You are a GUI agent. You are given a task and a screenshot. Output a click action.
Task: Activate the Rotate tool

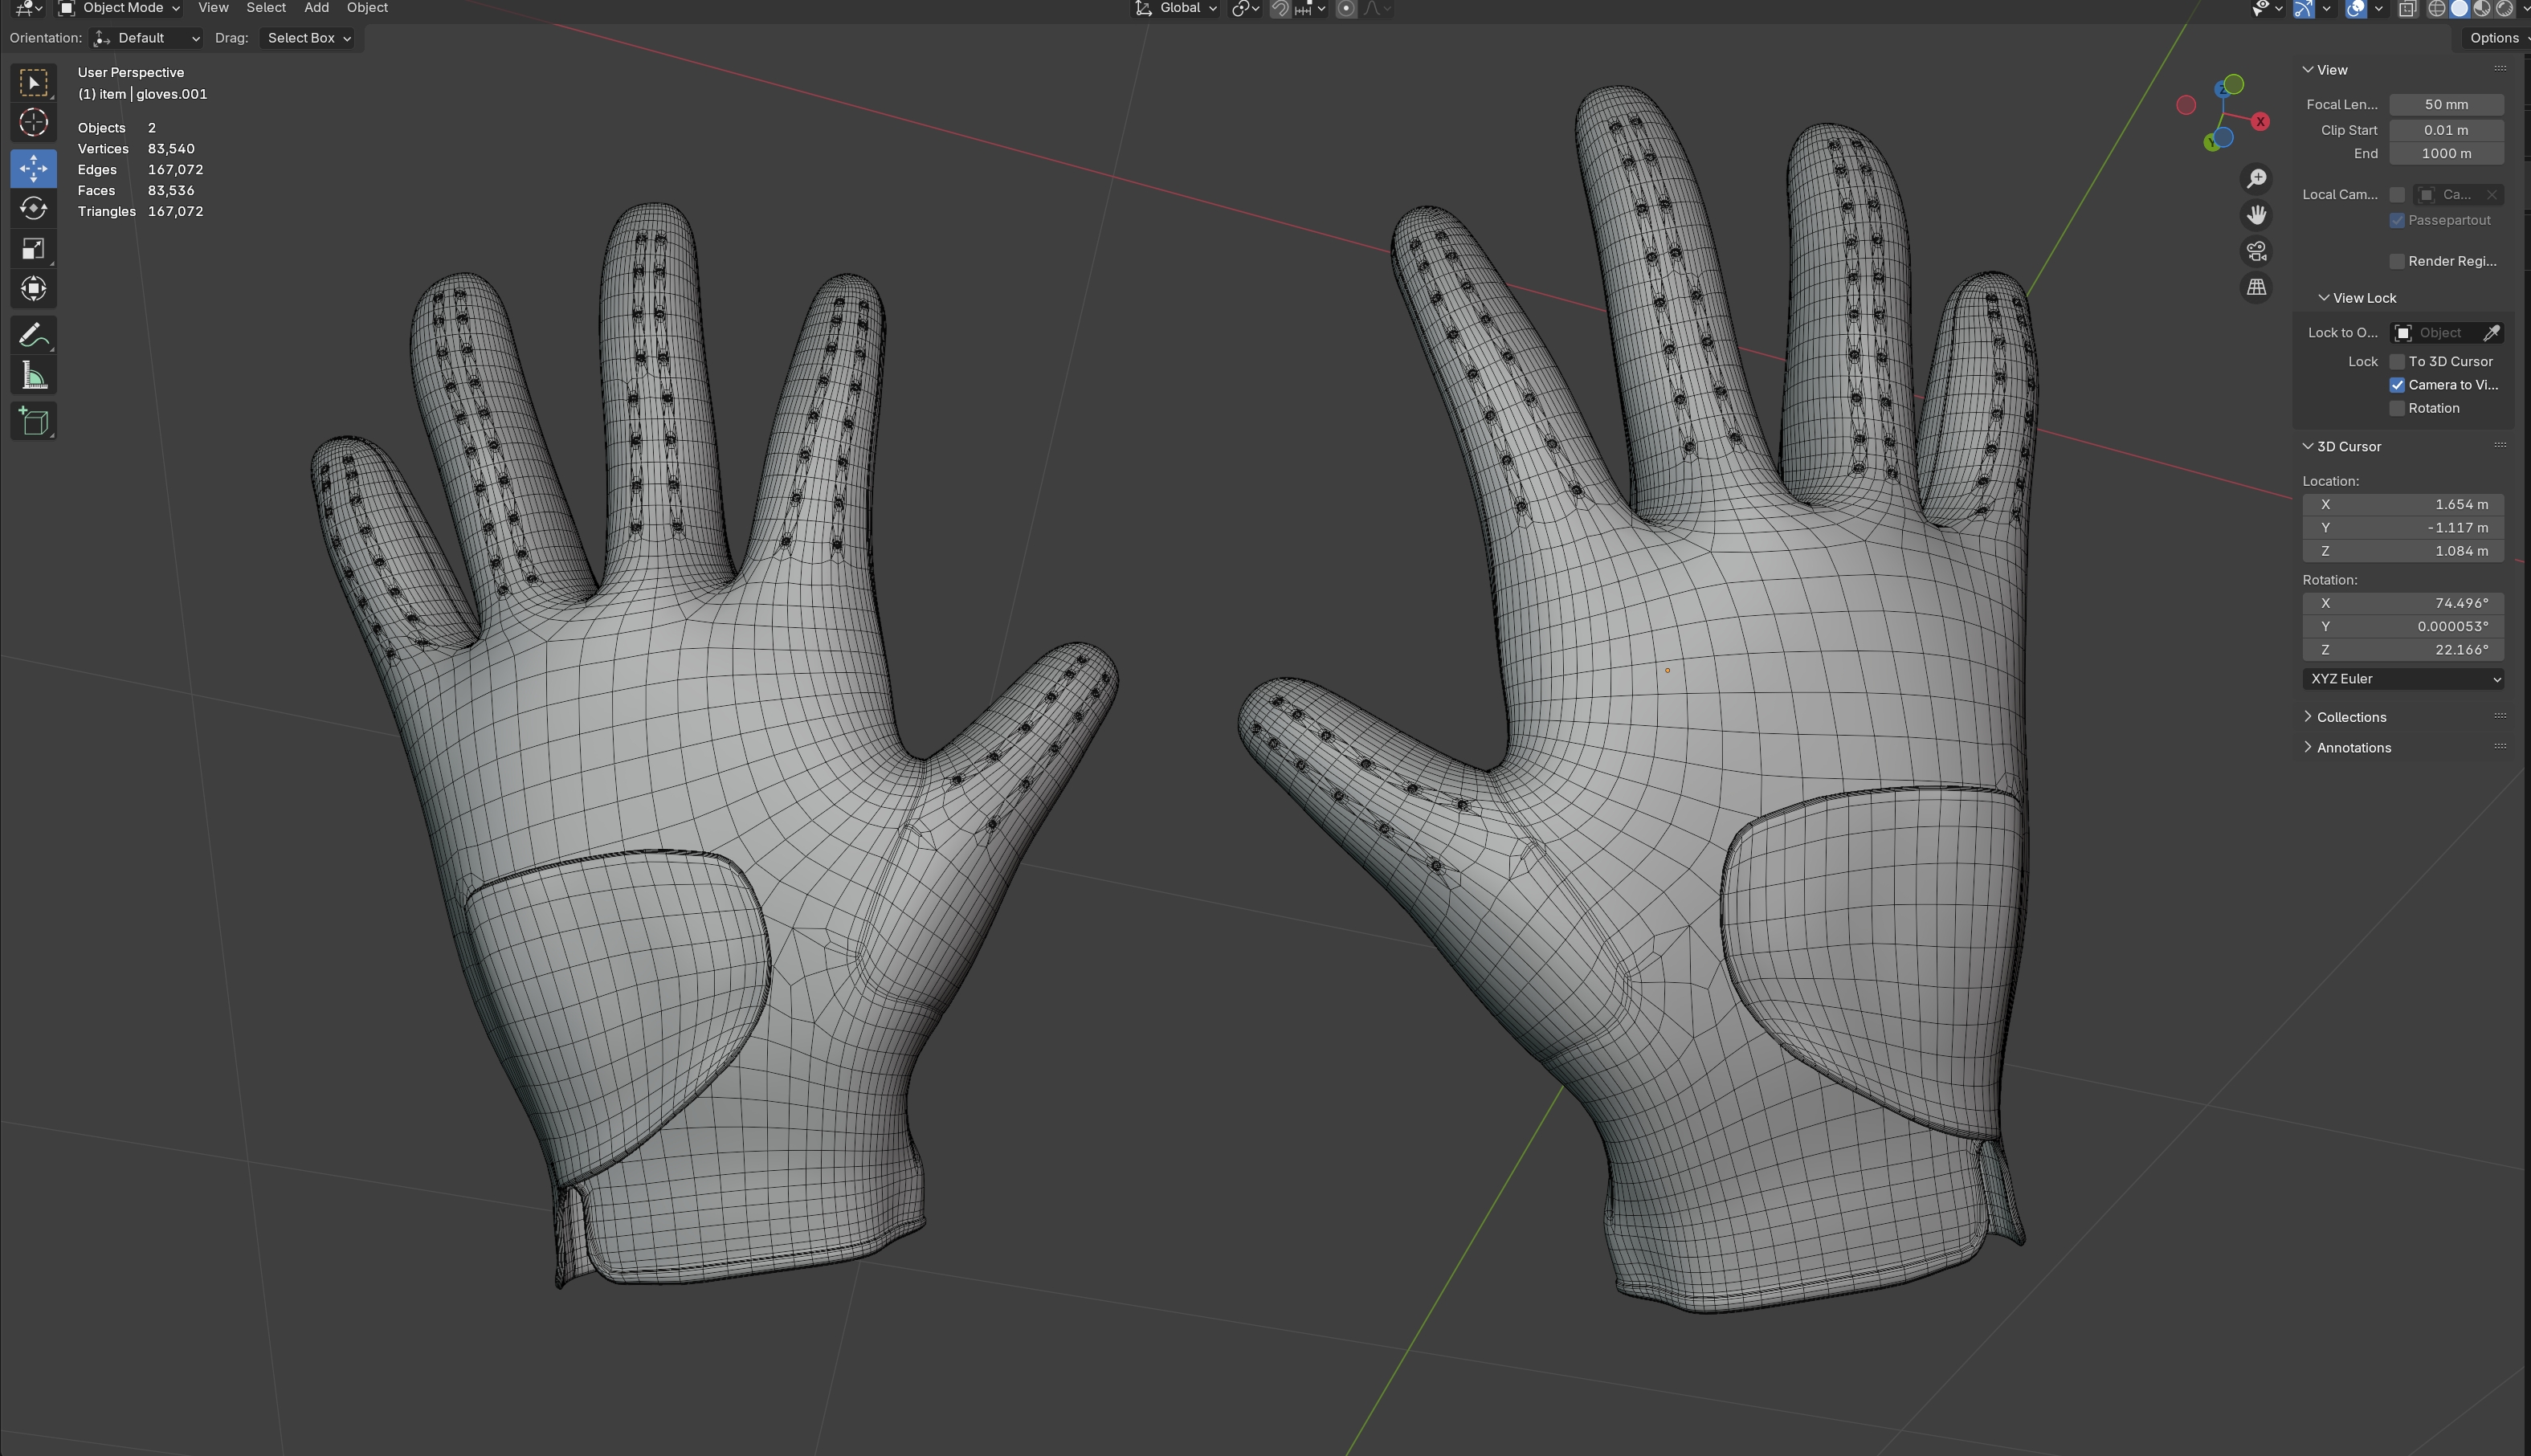point(33,208)
